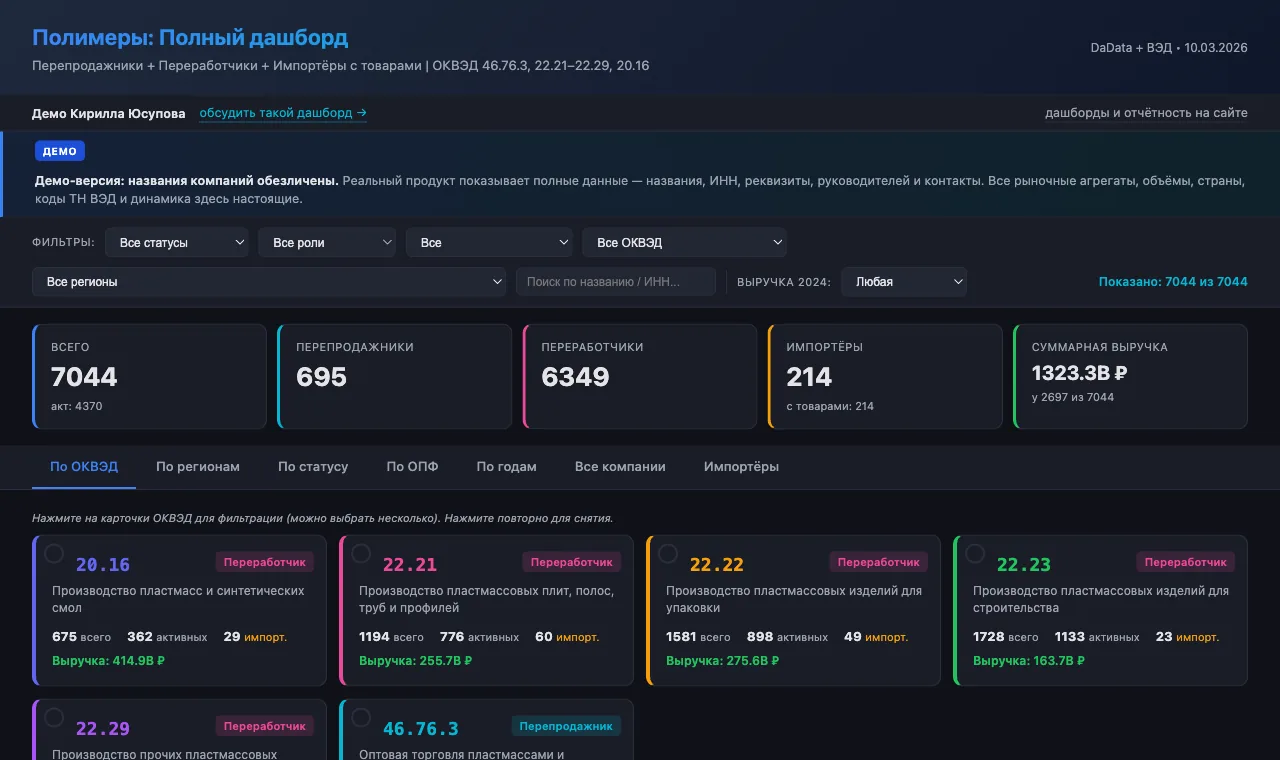Click the 'ВСЕГО 7044' summary card
1280x760 pixels.
click(x=149, y=376)
